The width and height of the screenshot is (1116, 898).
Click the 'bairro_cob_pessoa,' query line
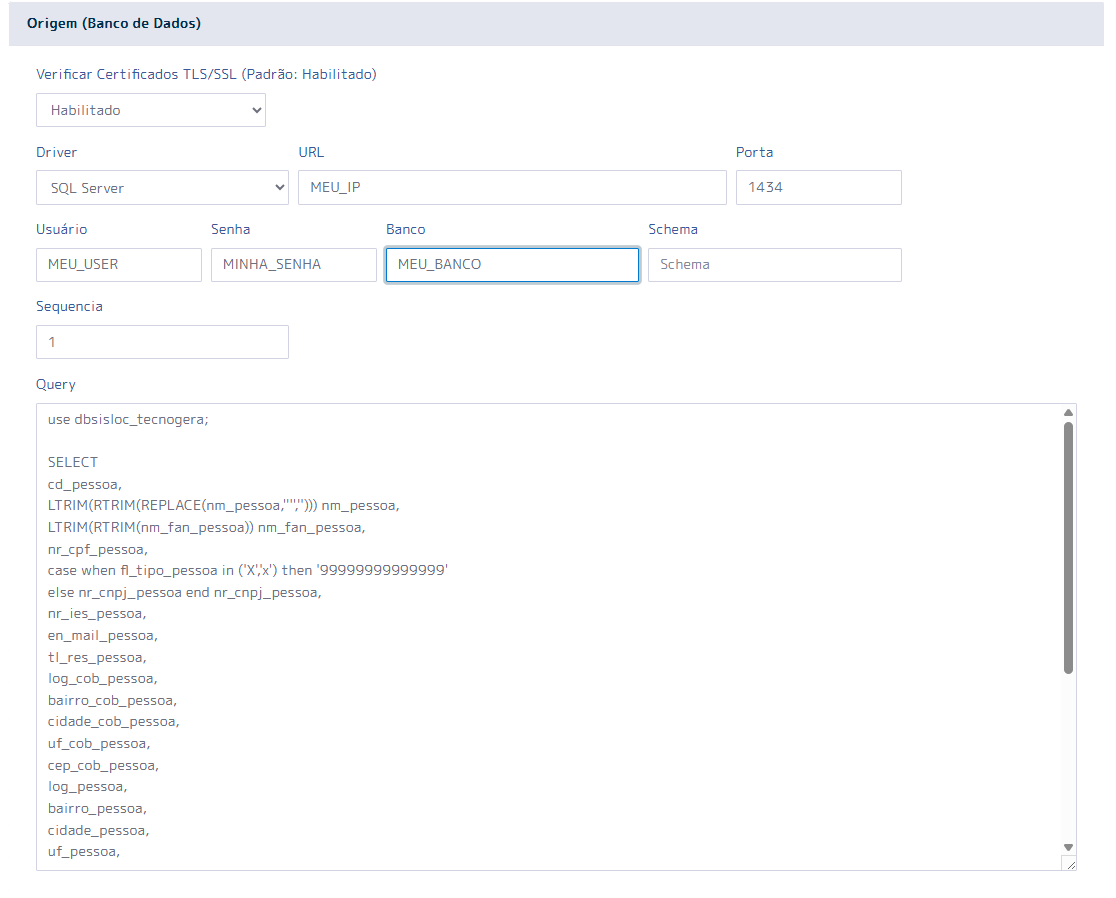pyautogui.click(x=112, y=701)
